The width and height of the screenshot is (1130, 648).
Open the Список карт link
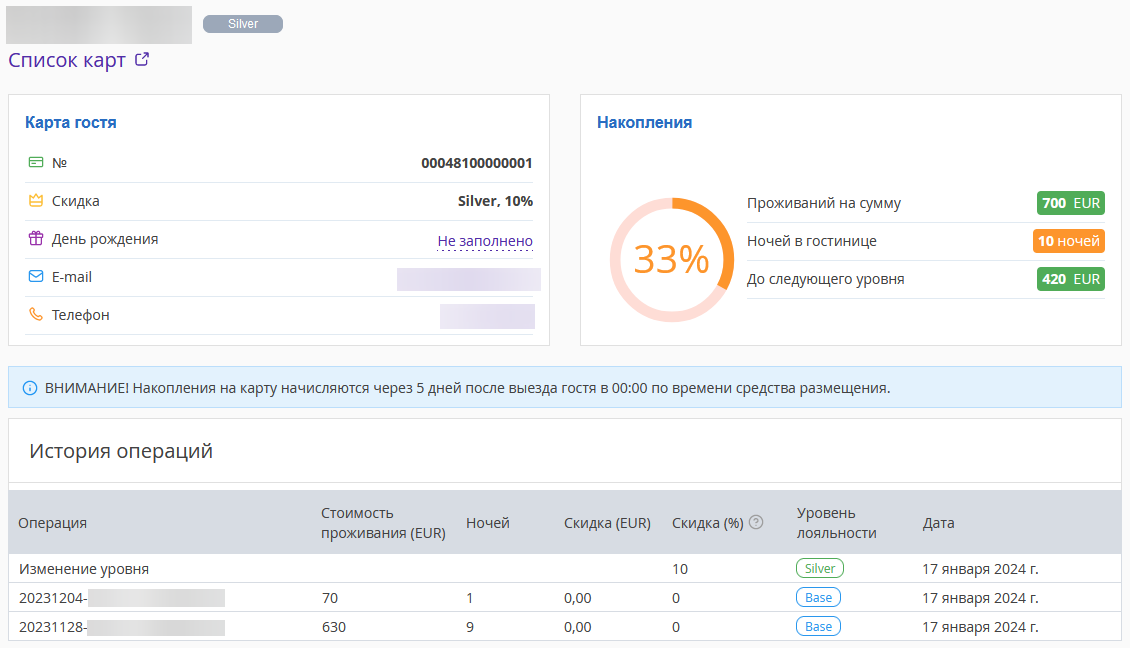coord(67,60)
